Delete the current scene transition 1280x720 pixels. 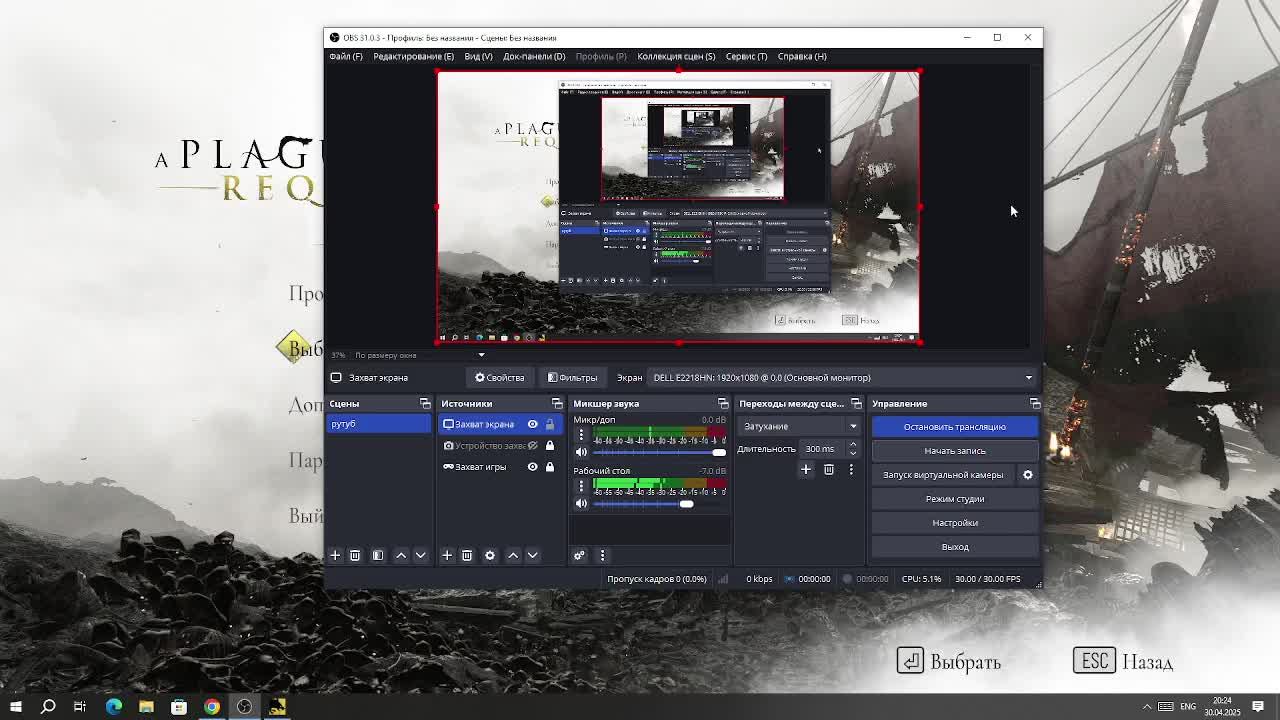[x=829, y=469]
